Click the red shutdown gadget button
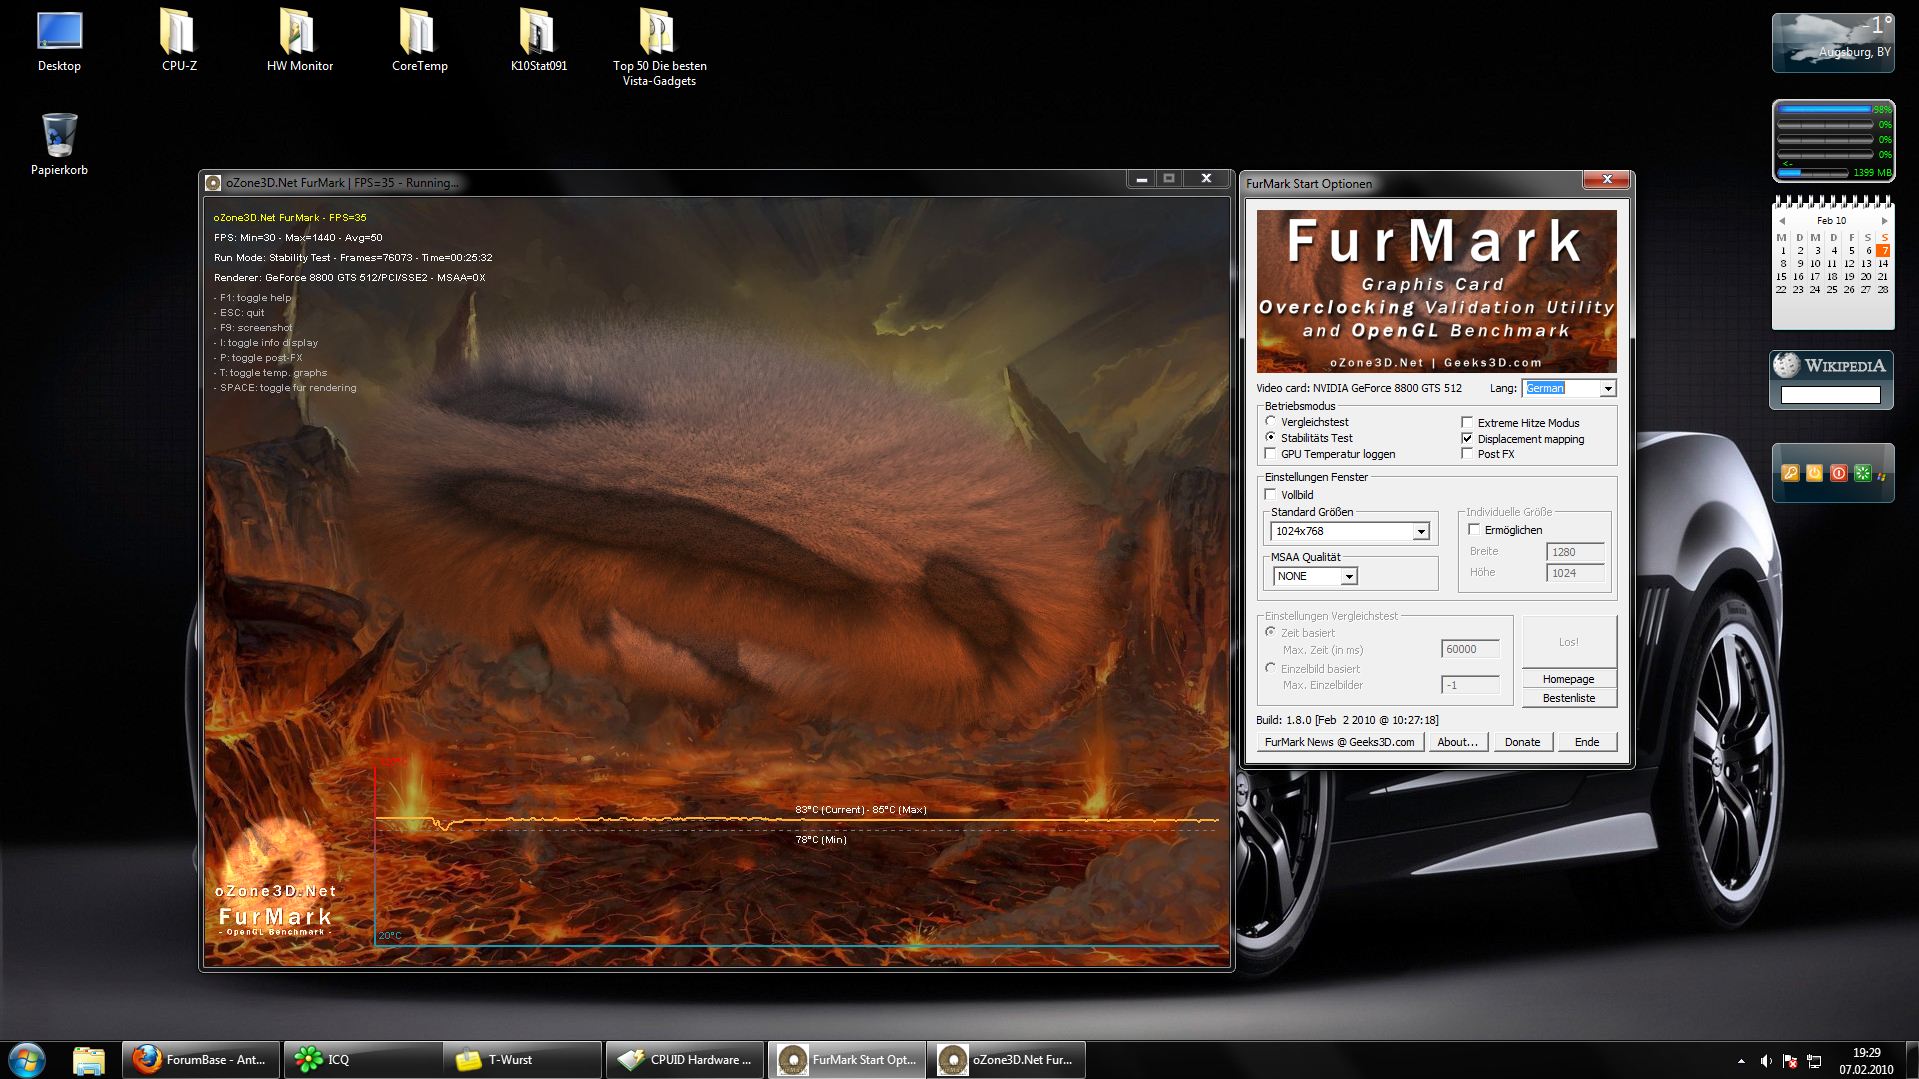Screen dimensions: 1919x1079 (1838, 473)
